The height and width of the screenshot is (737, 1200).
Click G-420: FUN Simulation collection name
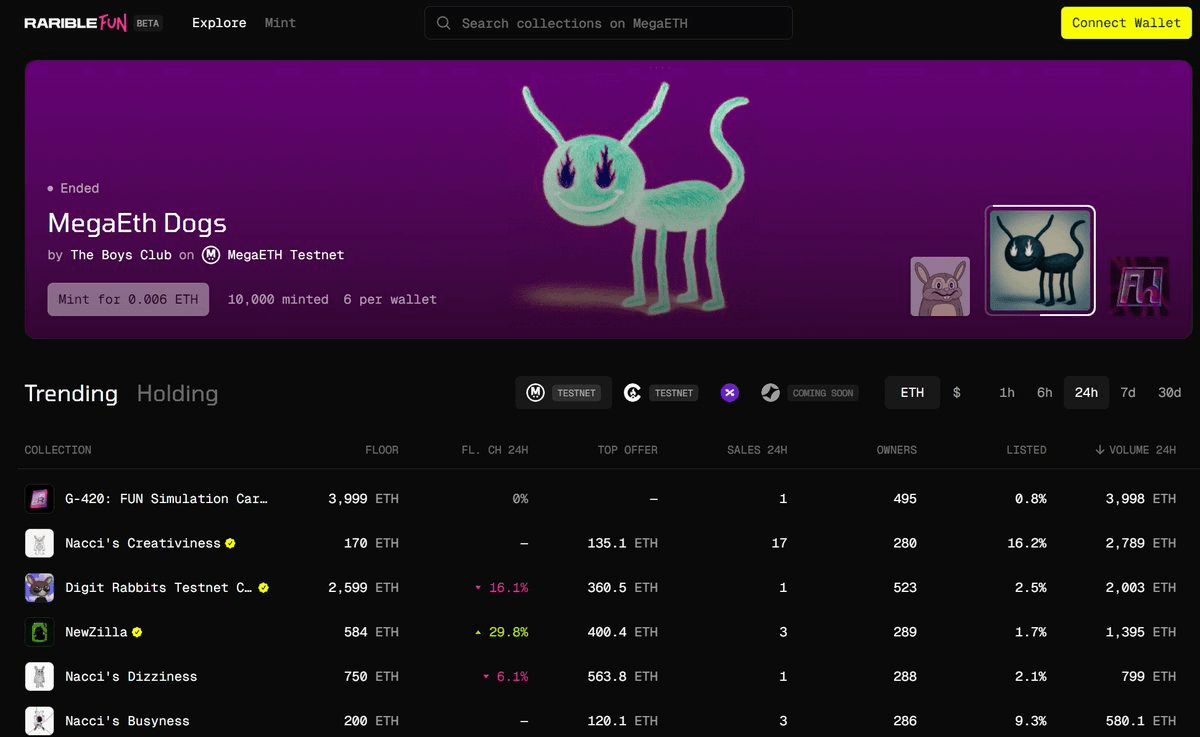(x=167, y=499)
